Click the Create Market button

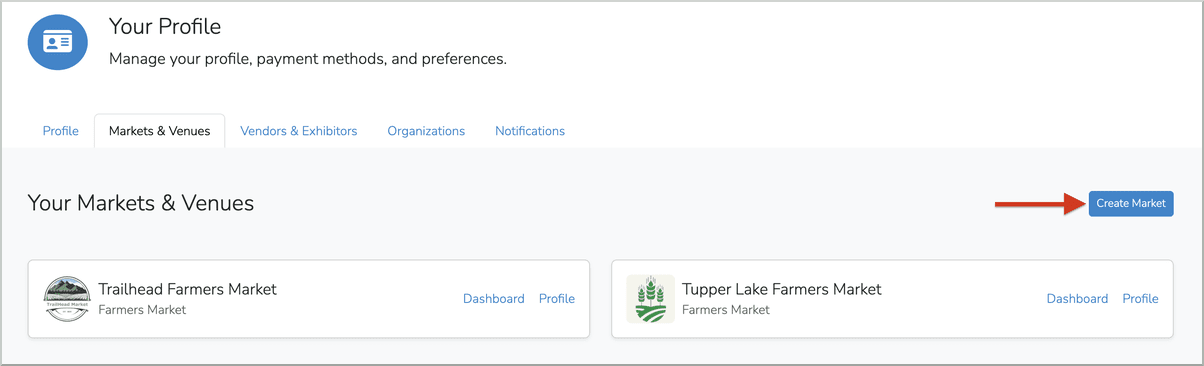pos(1131,203)
